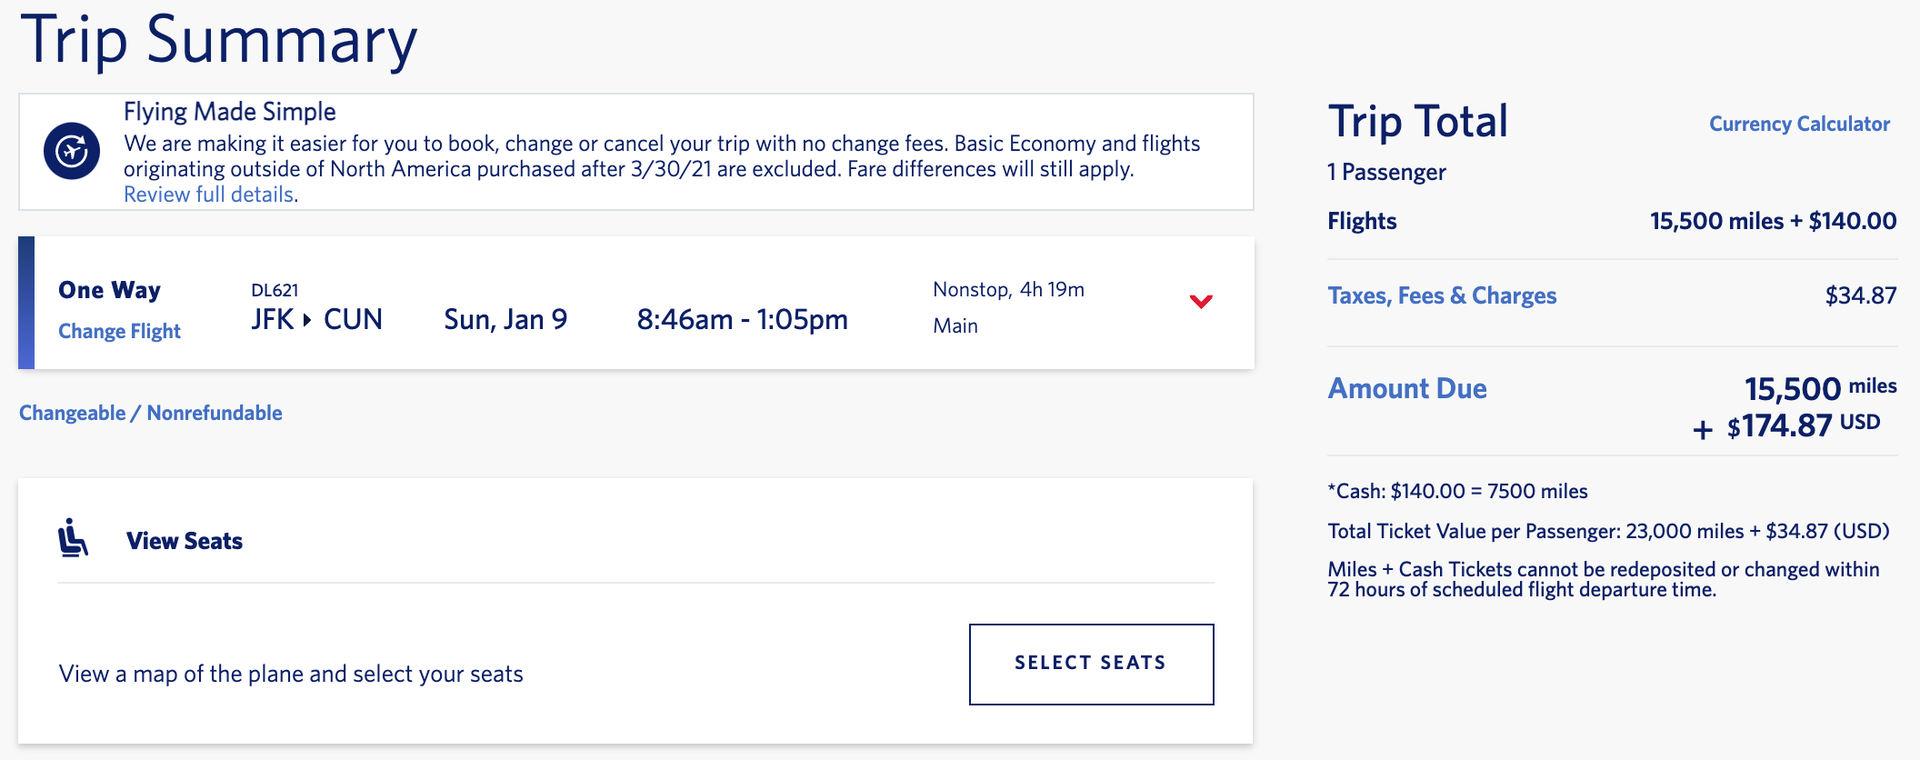Select the arrow icon between JFK and CUN
This screenshot has width=1920, height=760.
click(x=306, y=319)
